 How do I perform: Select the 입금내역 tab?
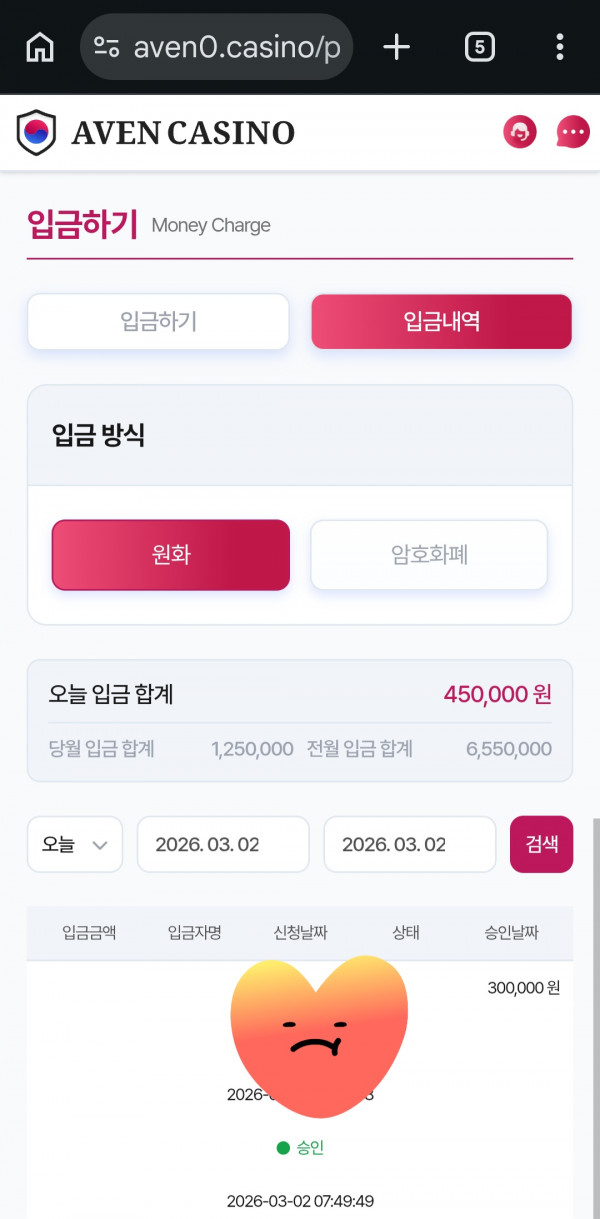pyautogui.click(x=441, y=321)
